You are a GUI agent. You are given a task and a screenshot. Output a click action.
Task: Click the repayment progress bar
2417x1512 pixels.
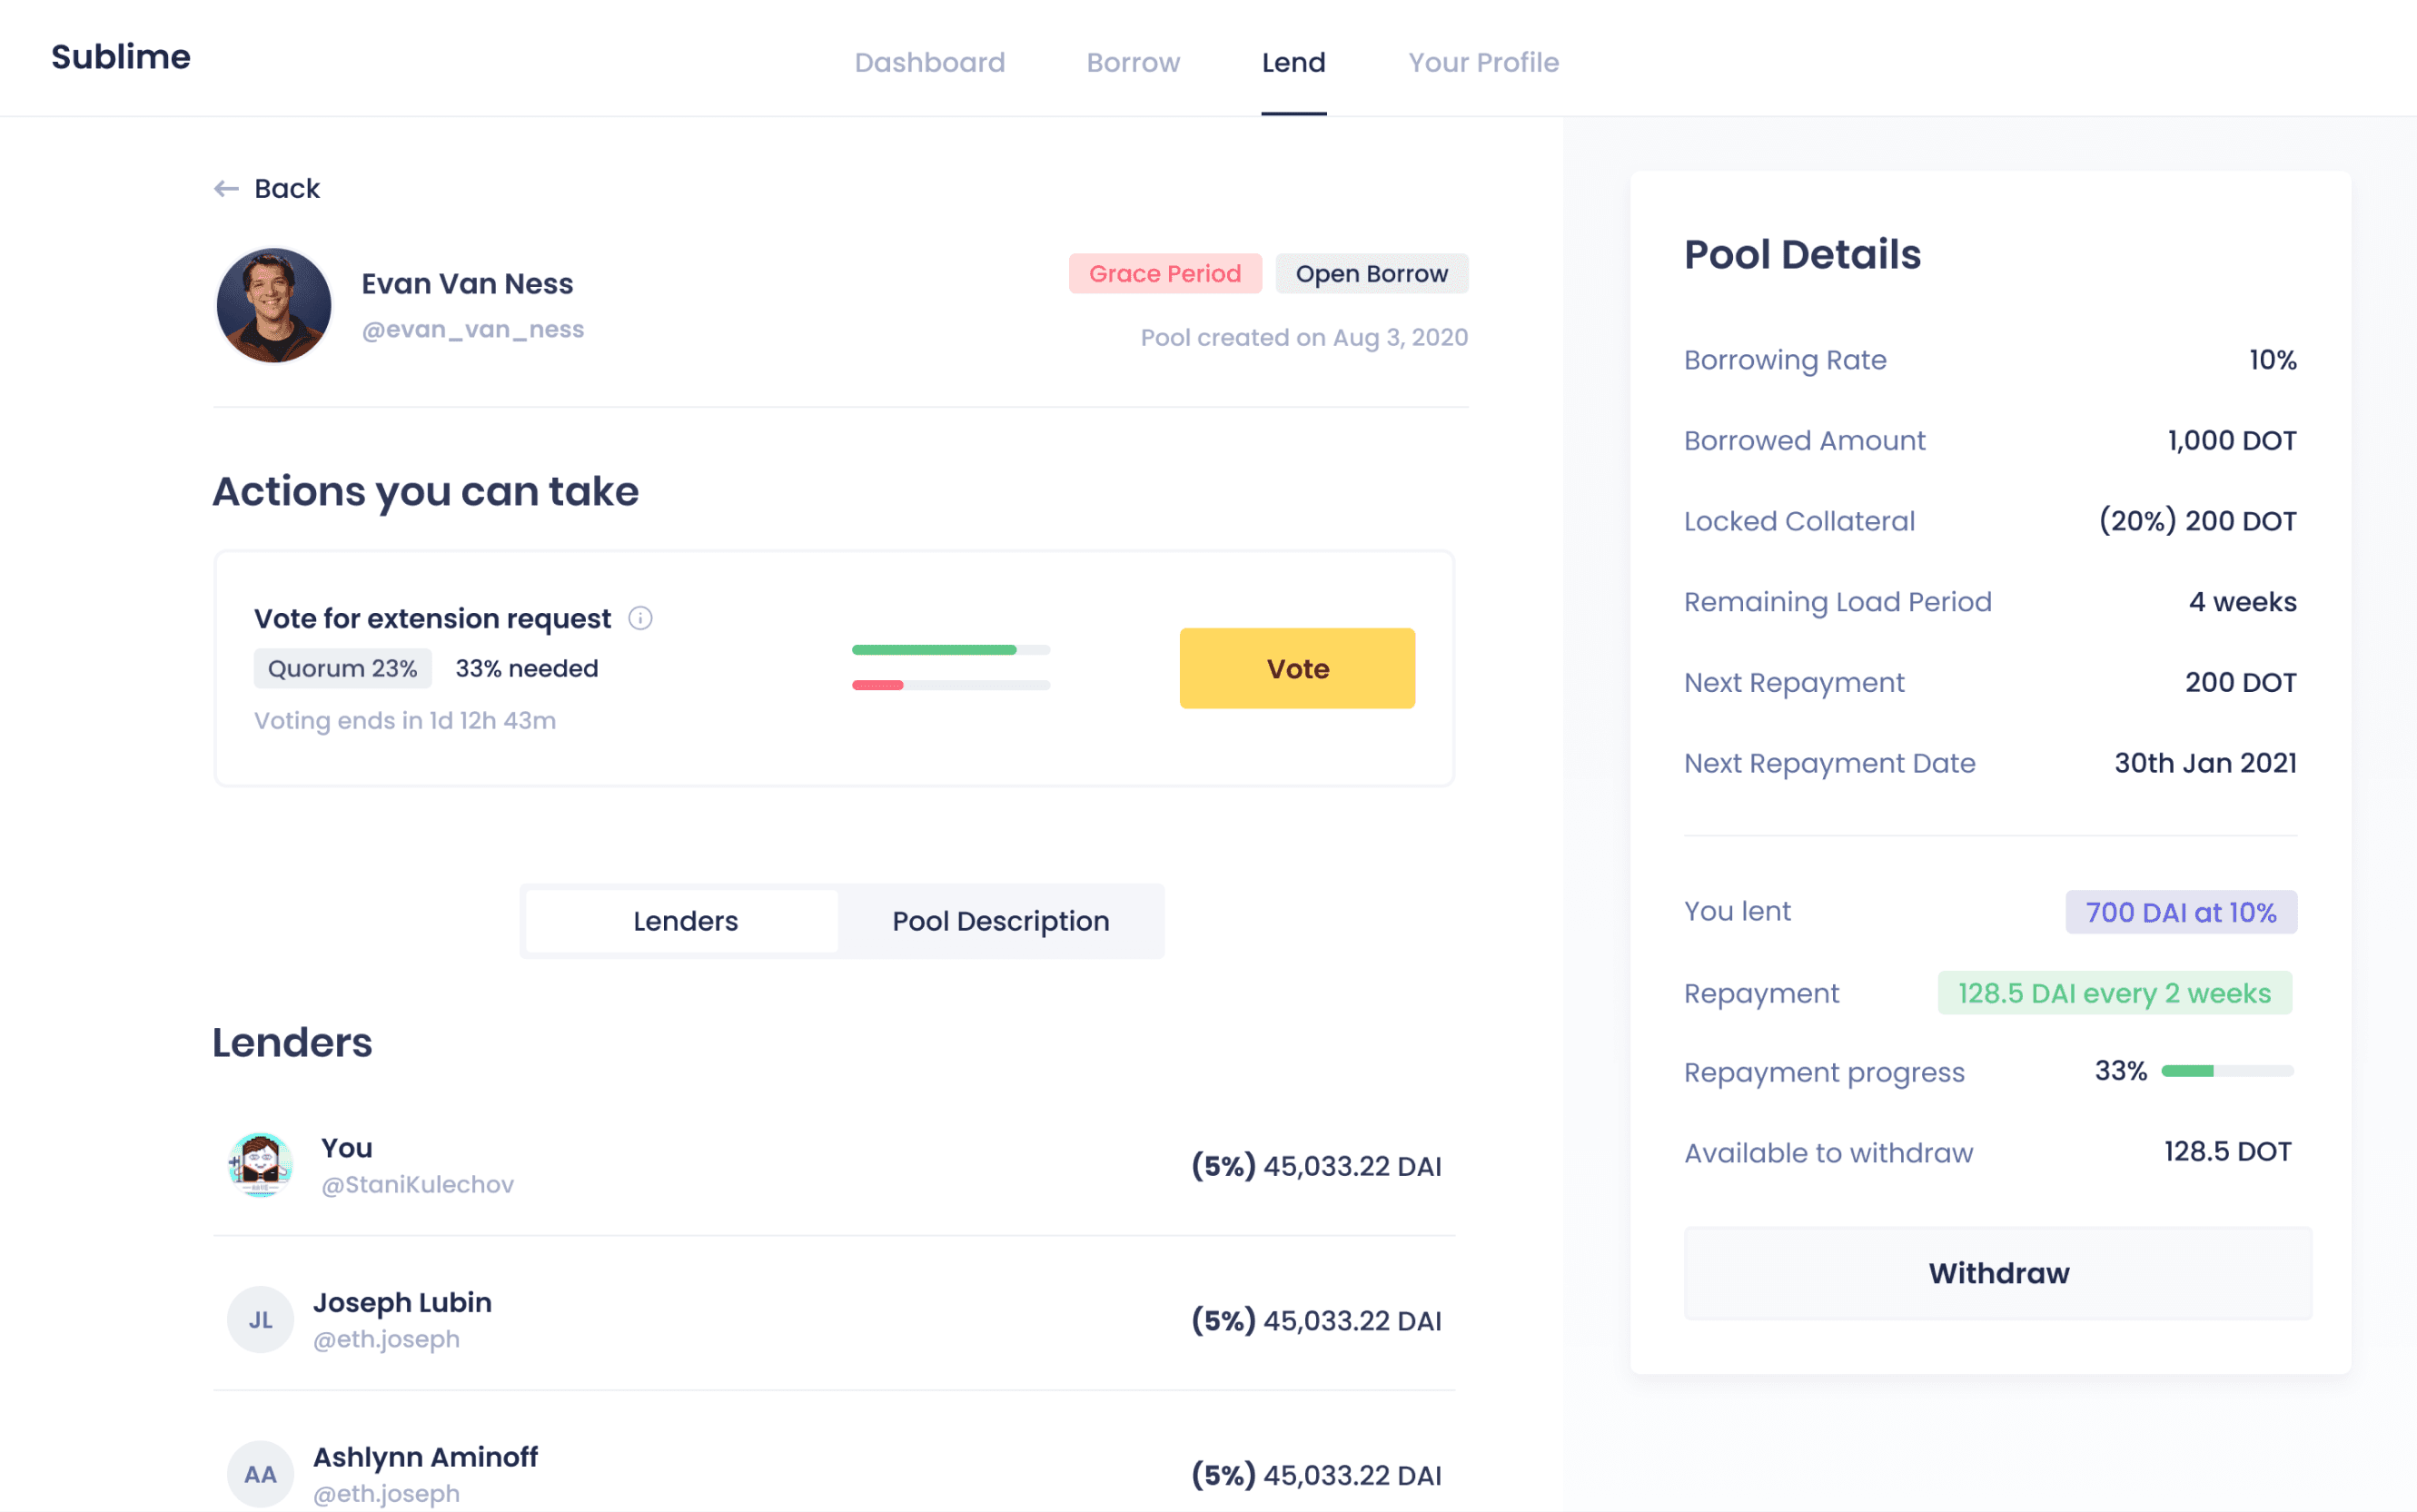(2227, 1071)
